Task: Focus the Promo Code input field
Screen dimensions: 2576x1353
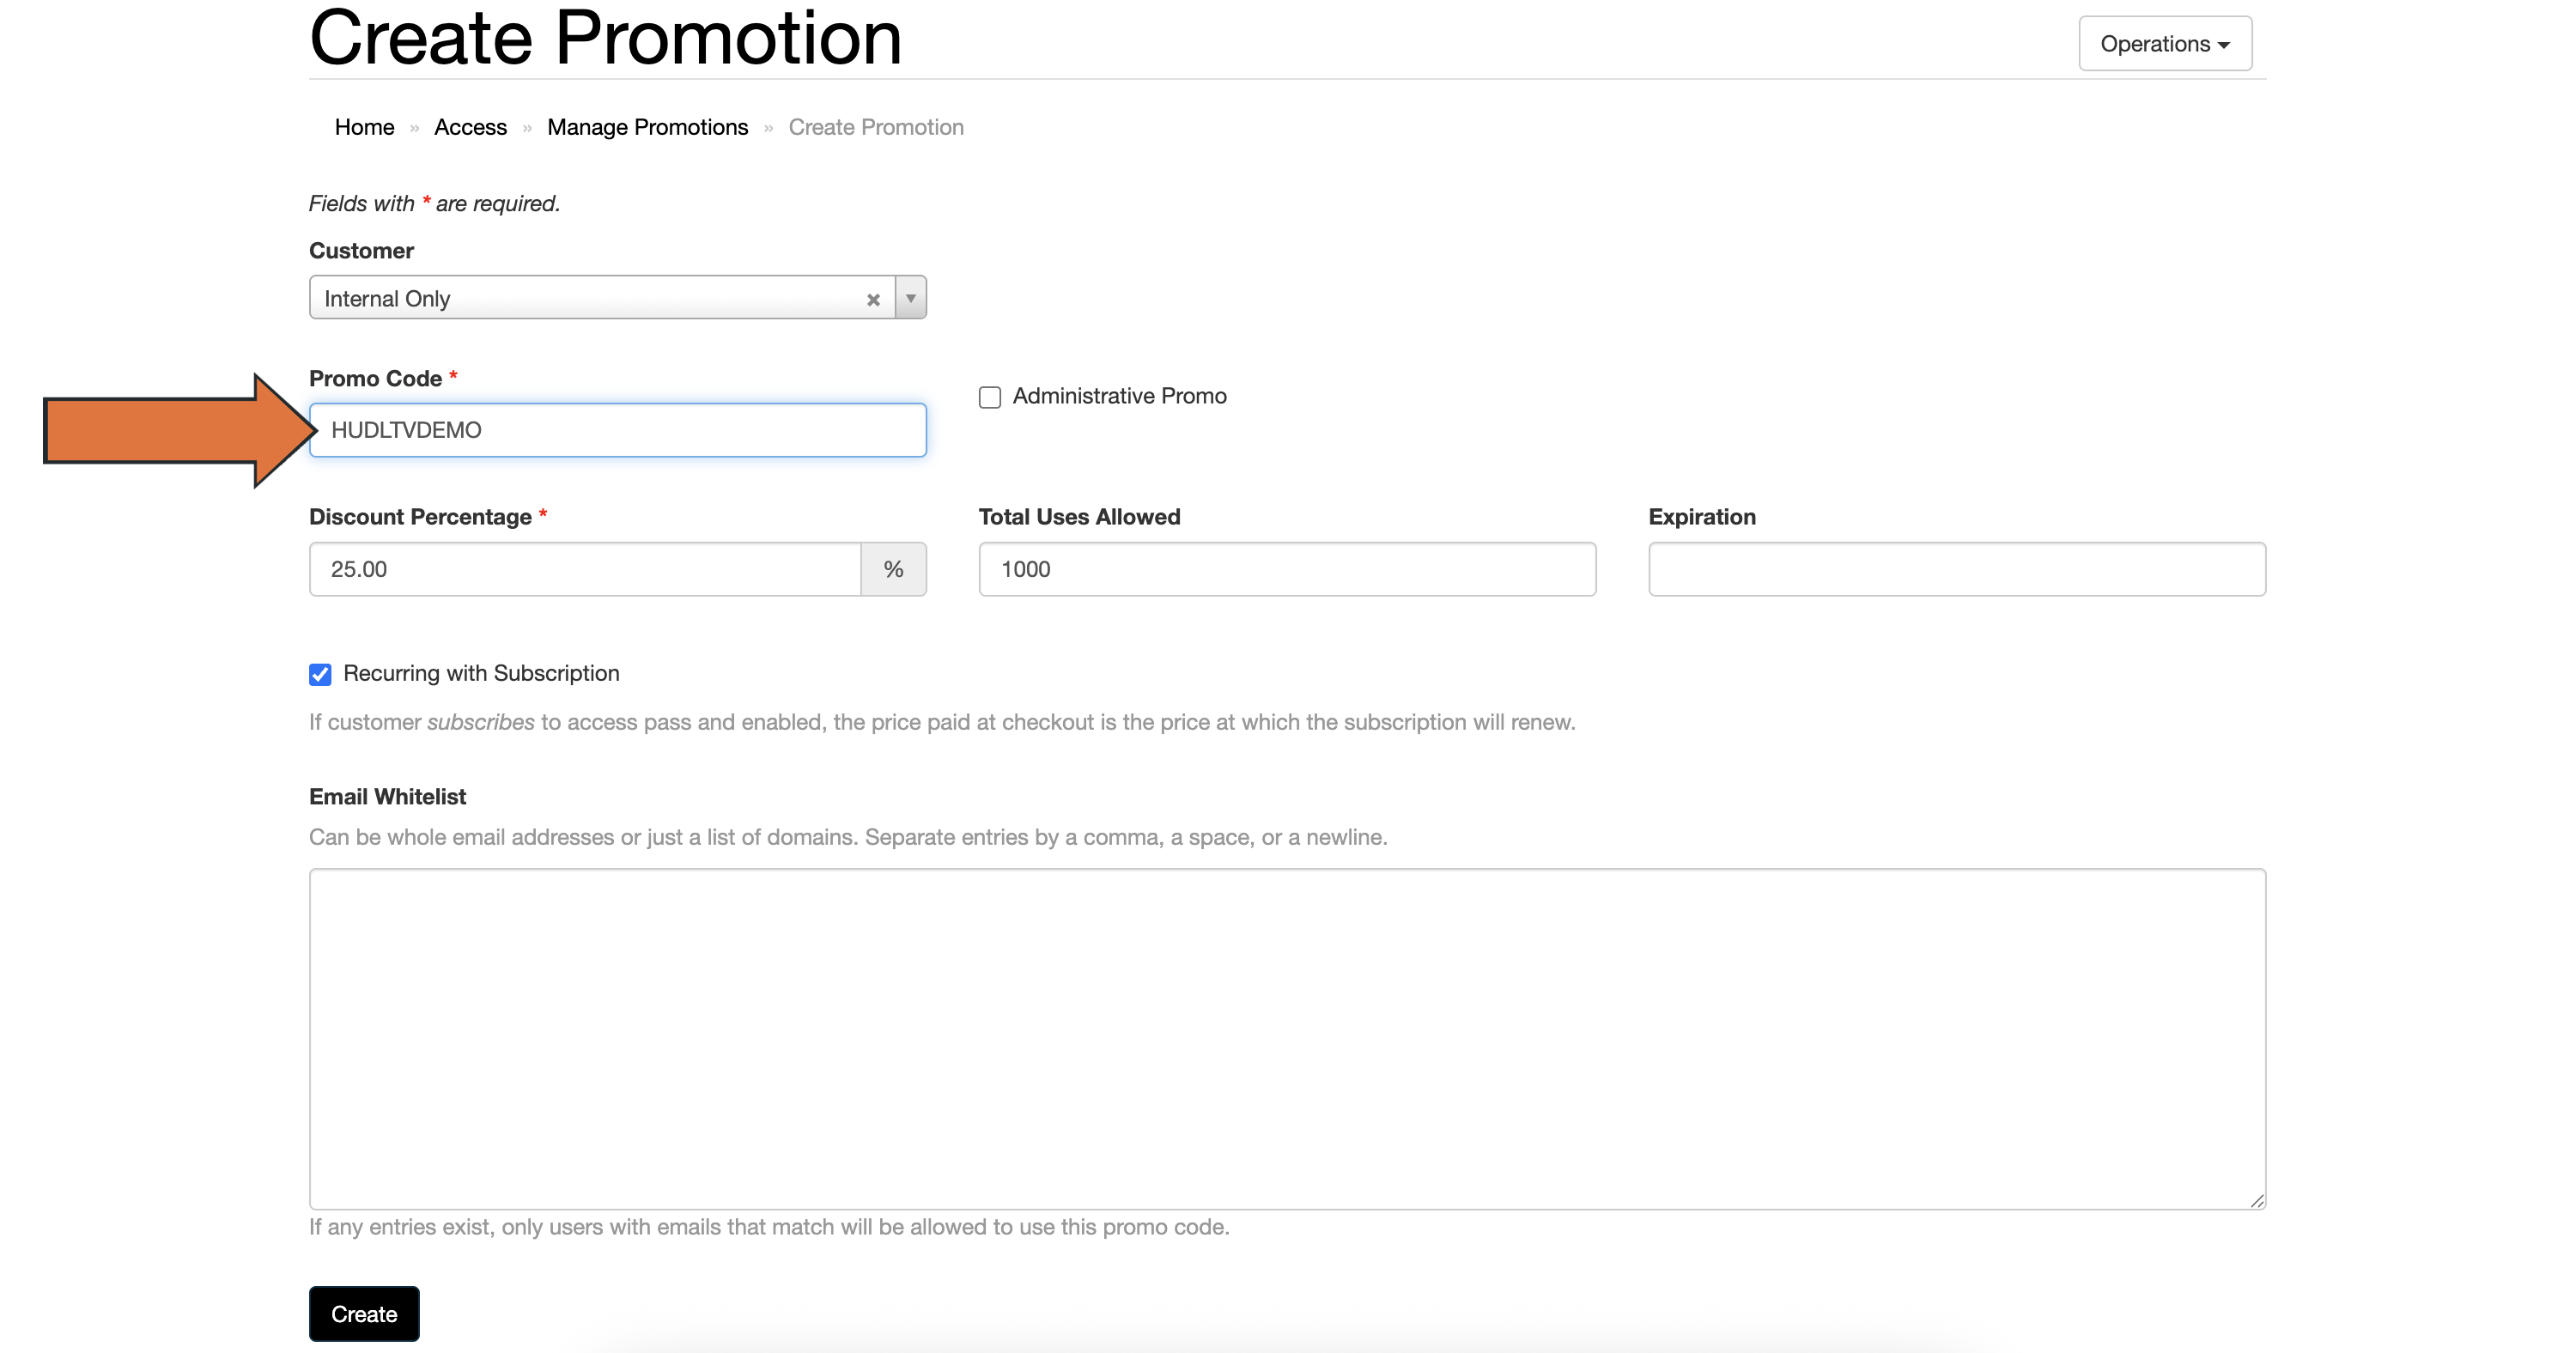Action: (x=618, y=430)
